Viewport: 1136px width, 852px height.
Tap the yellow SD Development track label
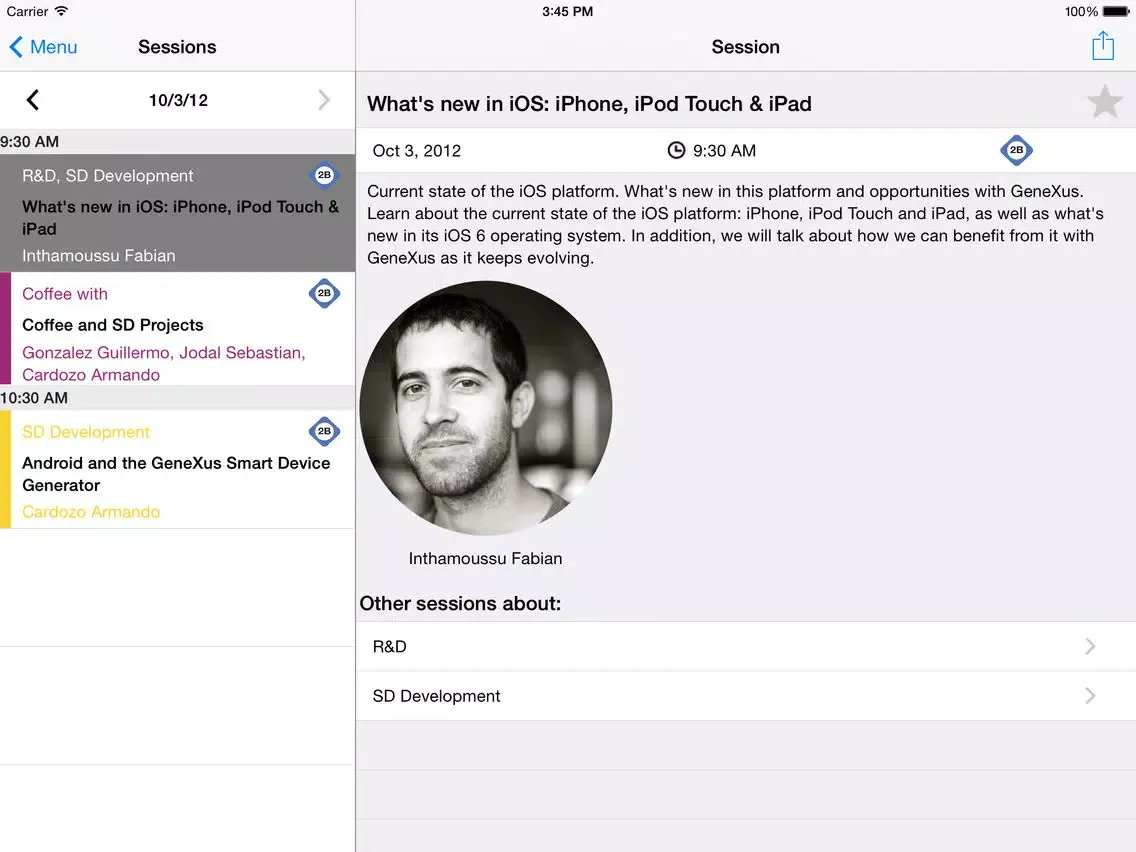[x=85, y=433]
